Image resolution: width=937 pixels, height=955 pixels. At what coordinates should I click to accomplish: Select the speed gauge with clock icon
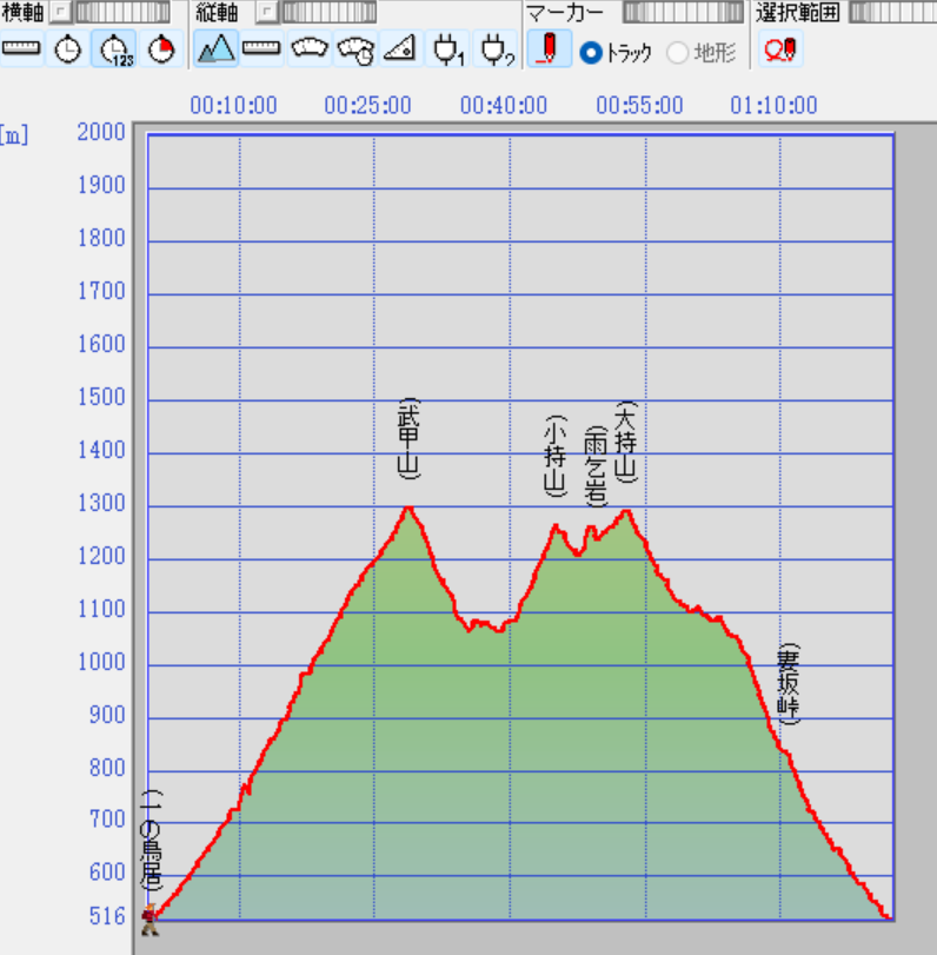click(356, 49)
